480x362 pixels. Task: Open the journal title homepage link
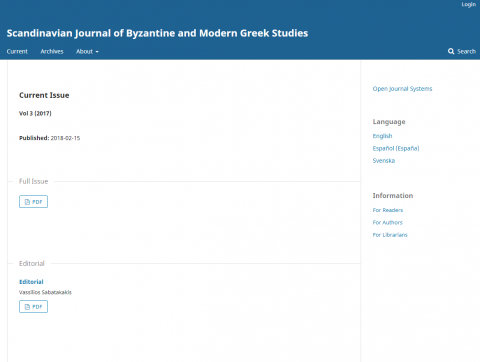[157, 33]
